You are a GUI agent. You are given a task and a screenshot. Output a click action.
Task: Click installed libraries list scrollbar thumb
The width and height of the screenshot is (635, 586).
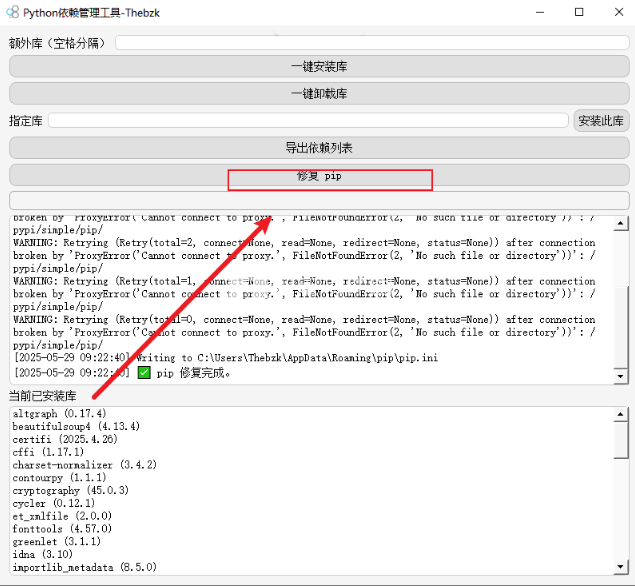click(621, 440)
